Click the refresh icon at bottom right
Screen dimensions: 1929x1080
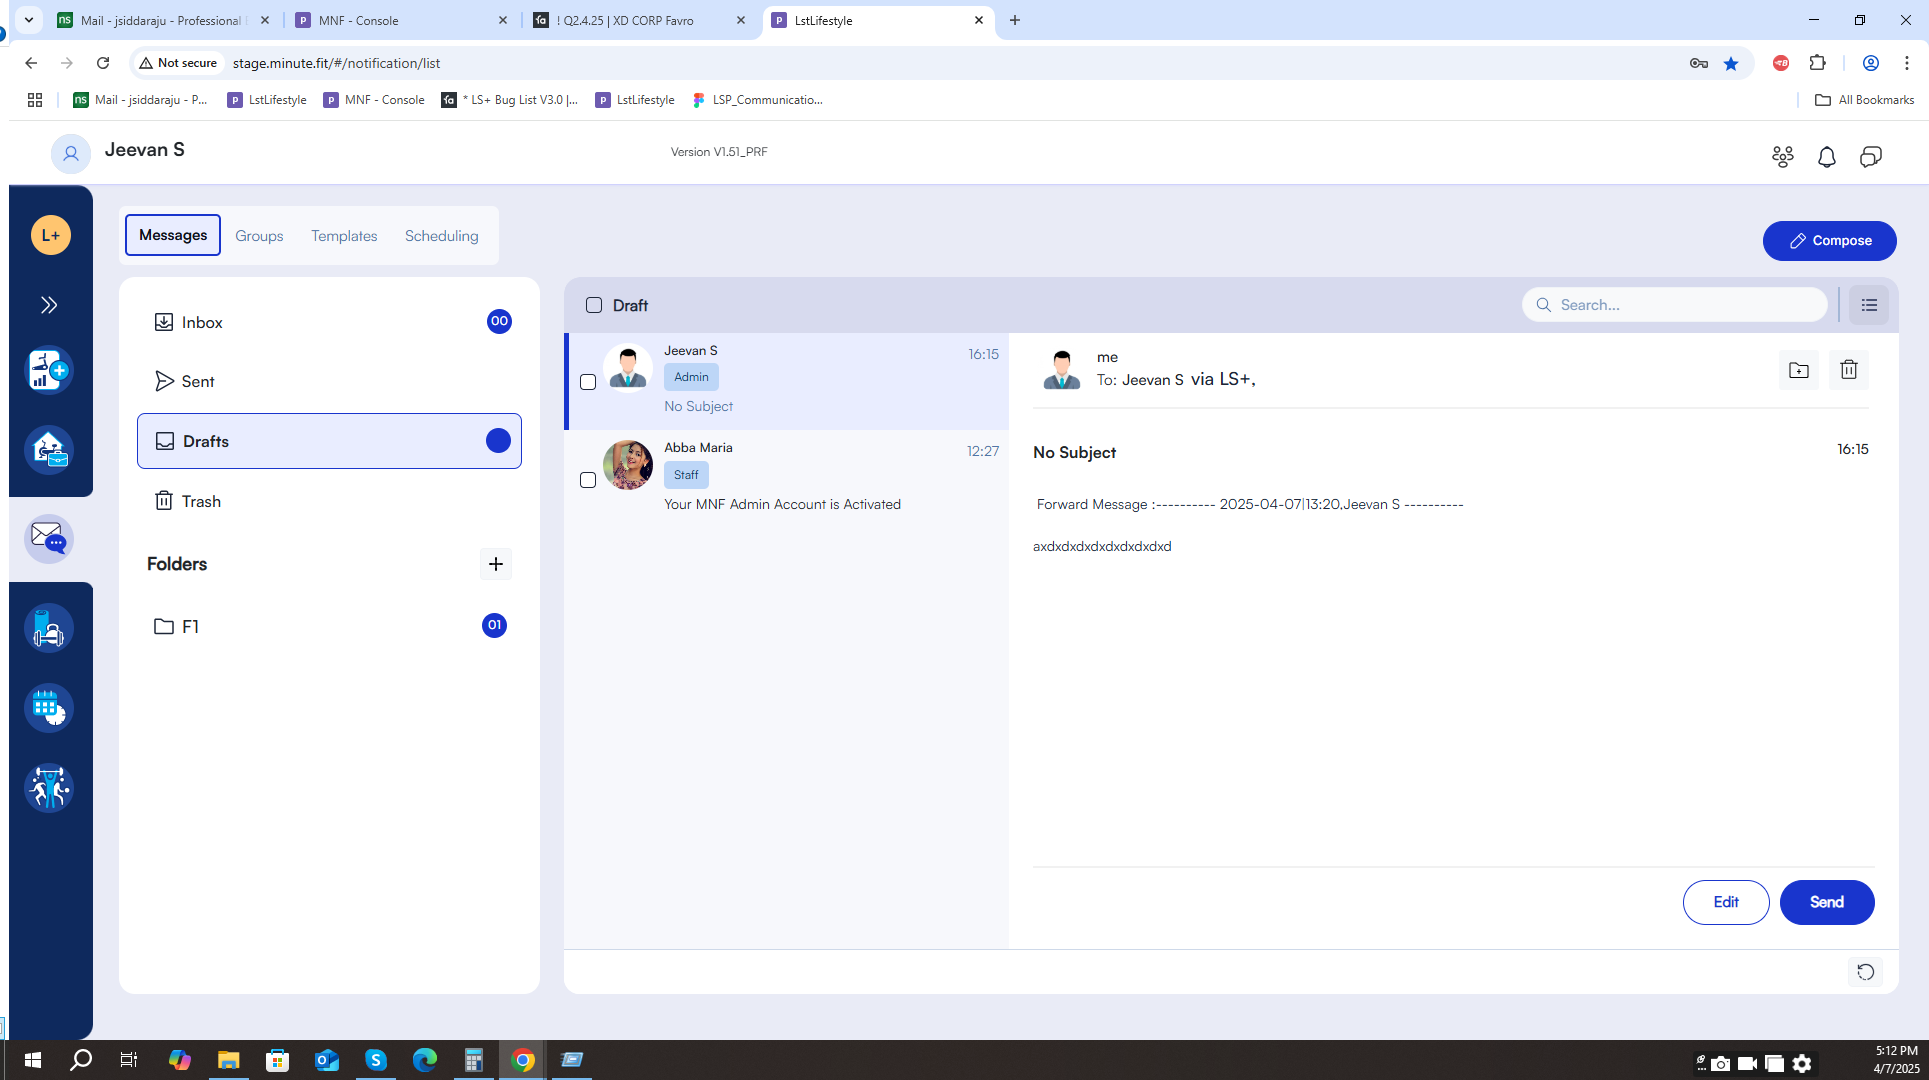tap(1865, 972)
